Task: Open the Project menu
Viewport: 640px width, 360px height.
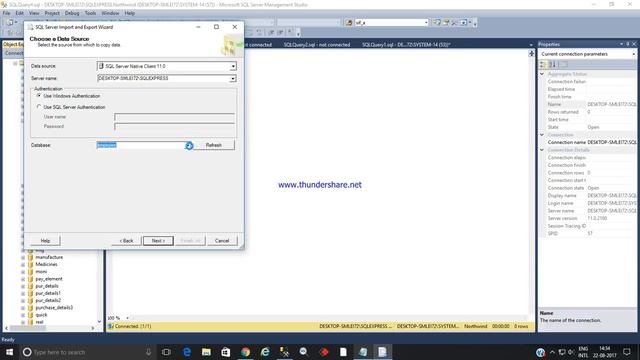Action: [x=52, y=13]
